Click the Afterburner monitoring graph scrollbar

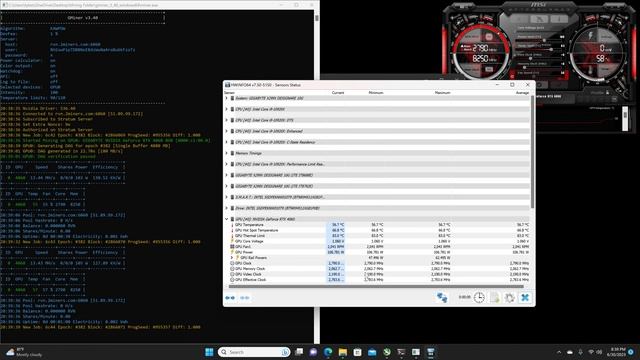625,119
